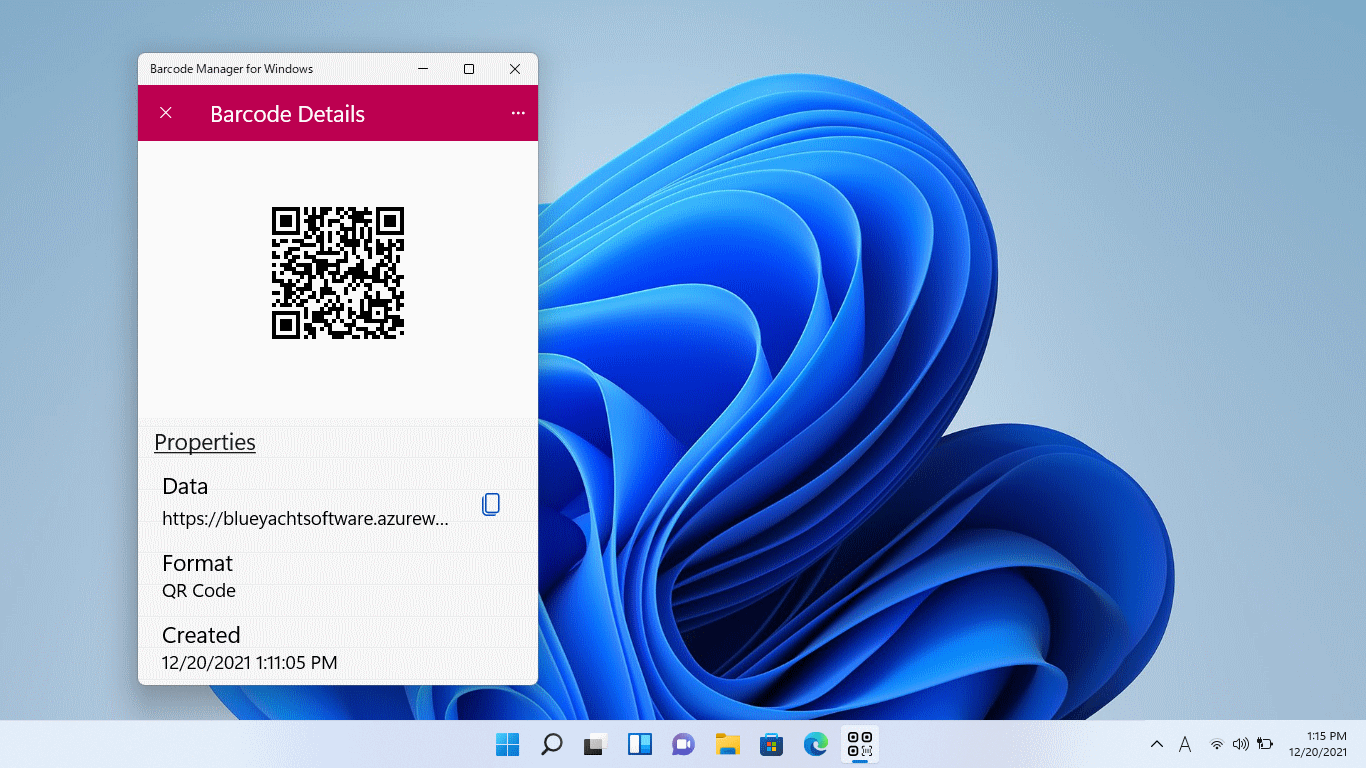Open Microsoft Store from the taskbar

[771, 744]
